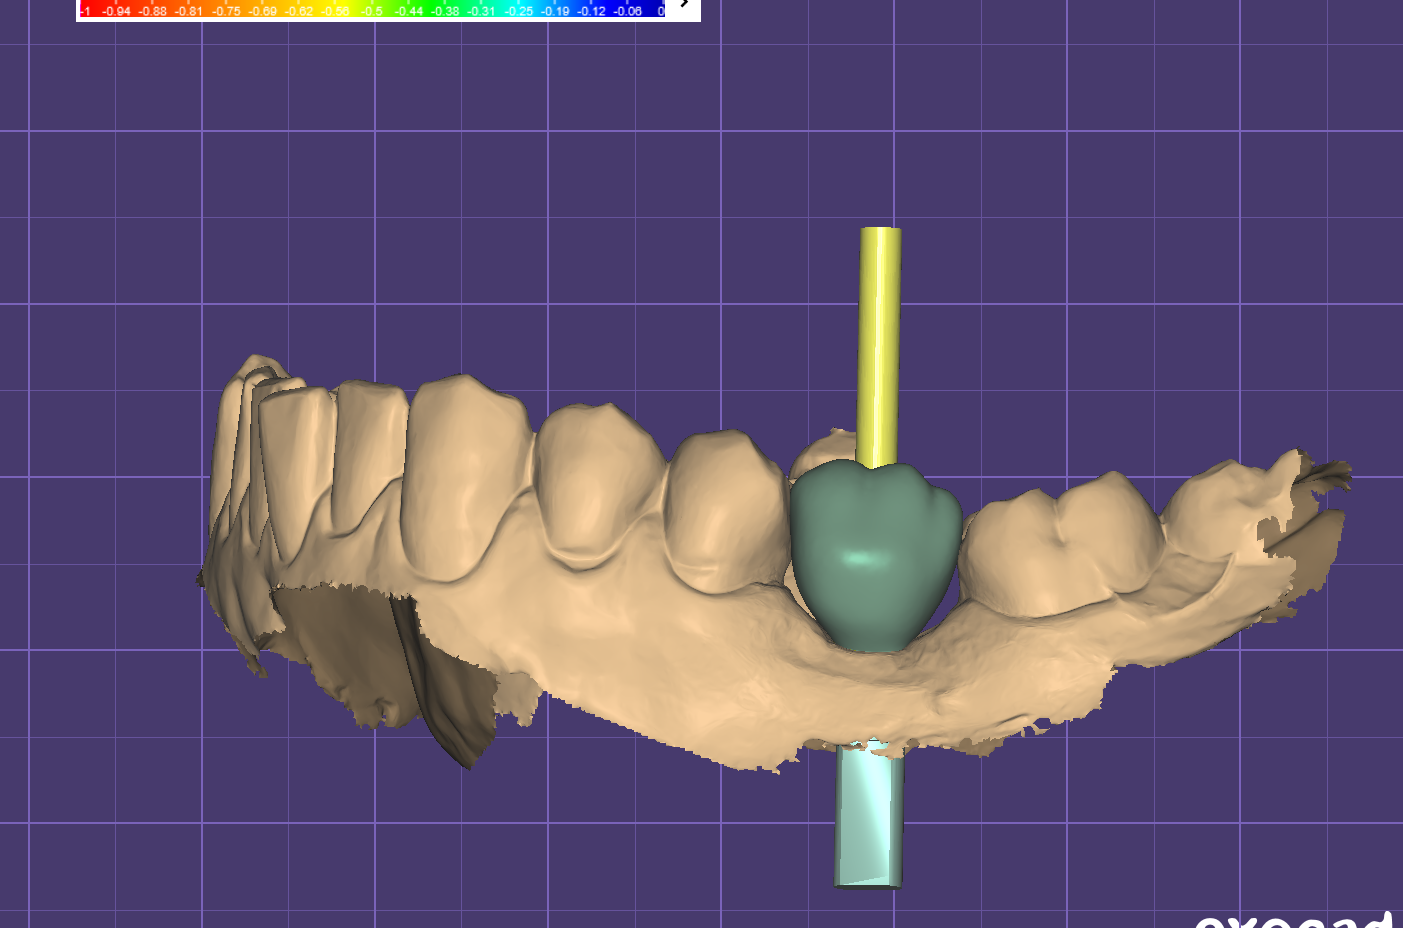Pick the blue -0.12 region of the scale
This screenshot has height=928, width=1403.
pos(591,11)
